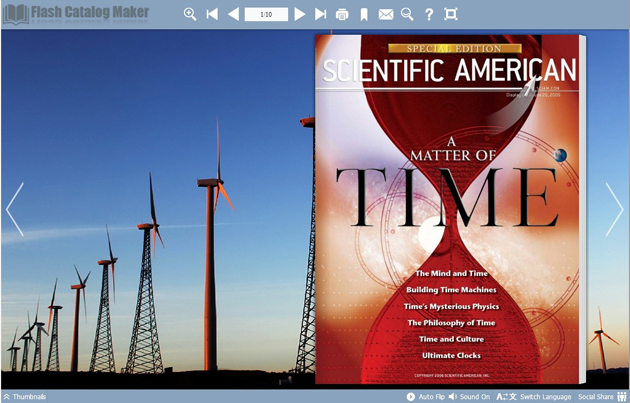The width and height of the screenshot is (630, 403).
Task: Flip backward with large left side arrow
Action: 15,209
